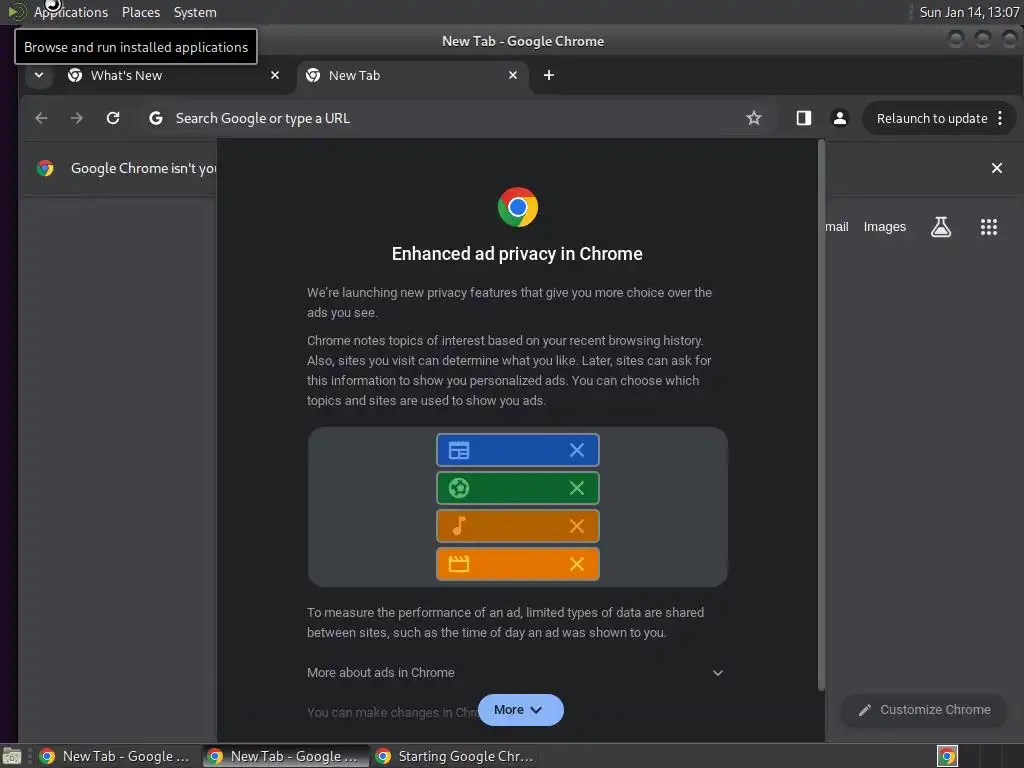Open the Google apps grid

(989, 227)
